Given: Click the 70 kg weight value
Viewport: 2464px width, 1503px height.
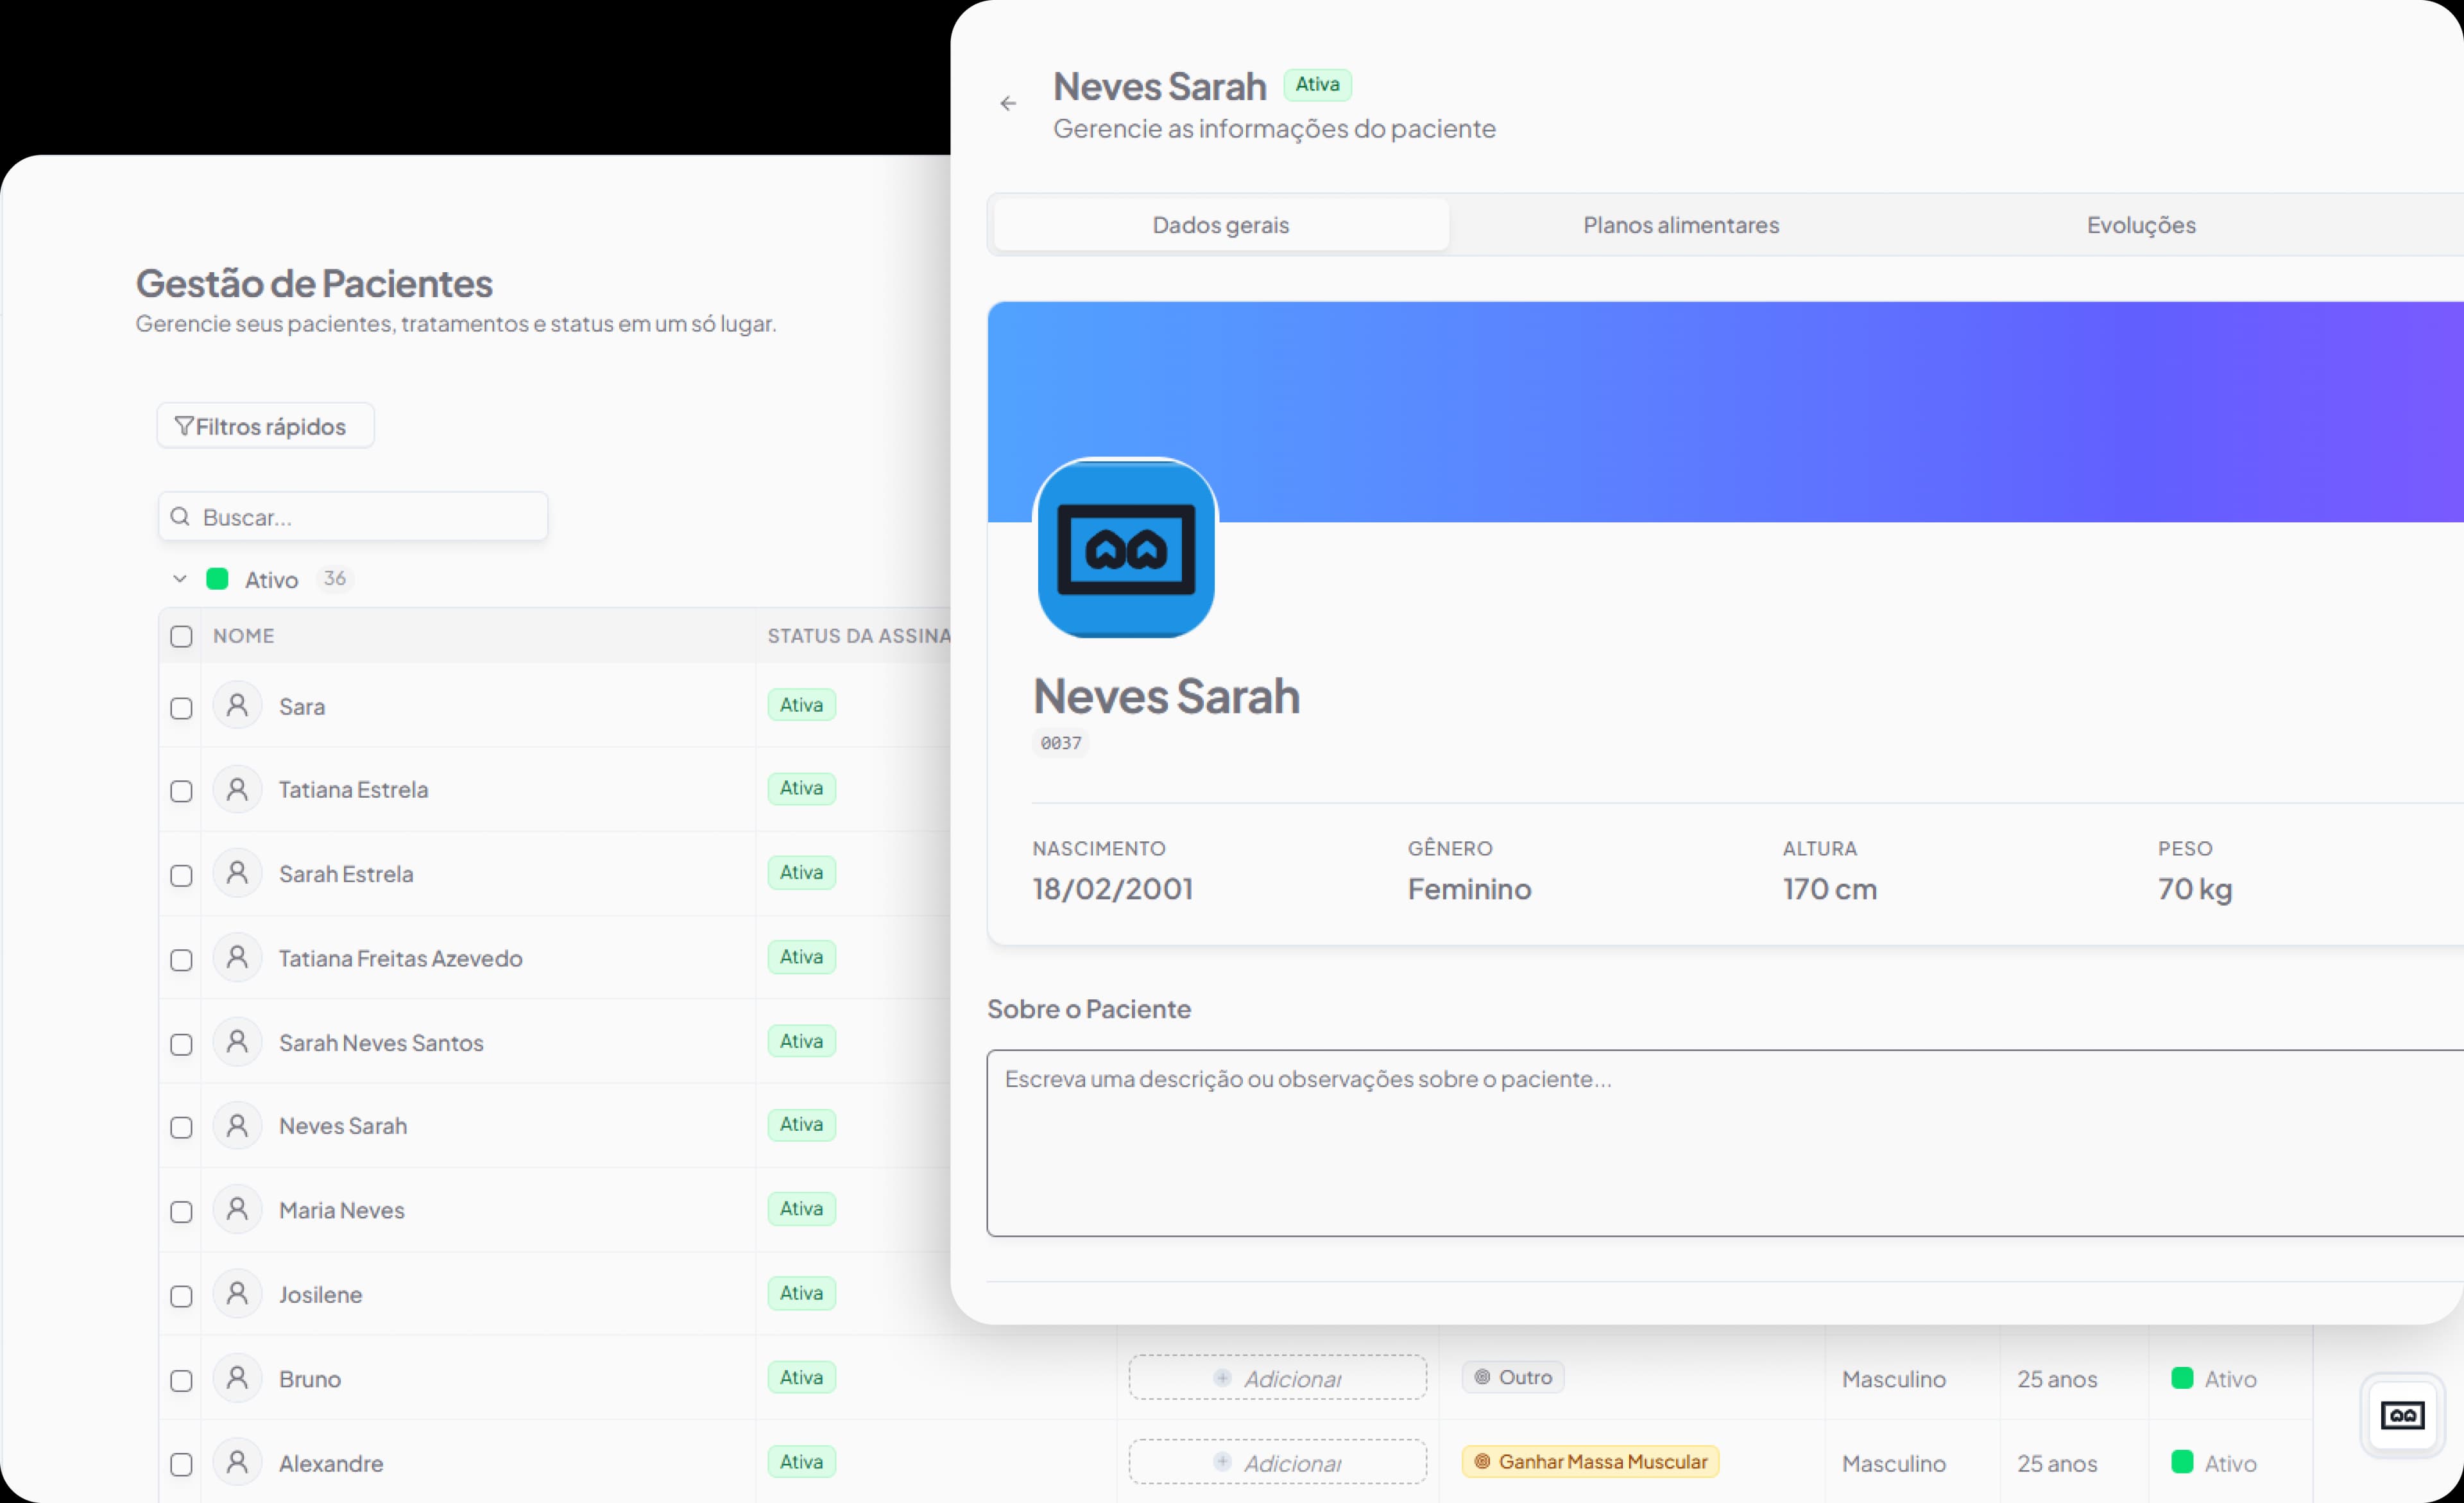Looking at the screenshot, I should pos(2195,889).
